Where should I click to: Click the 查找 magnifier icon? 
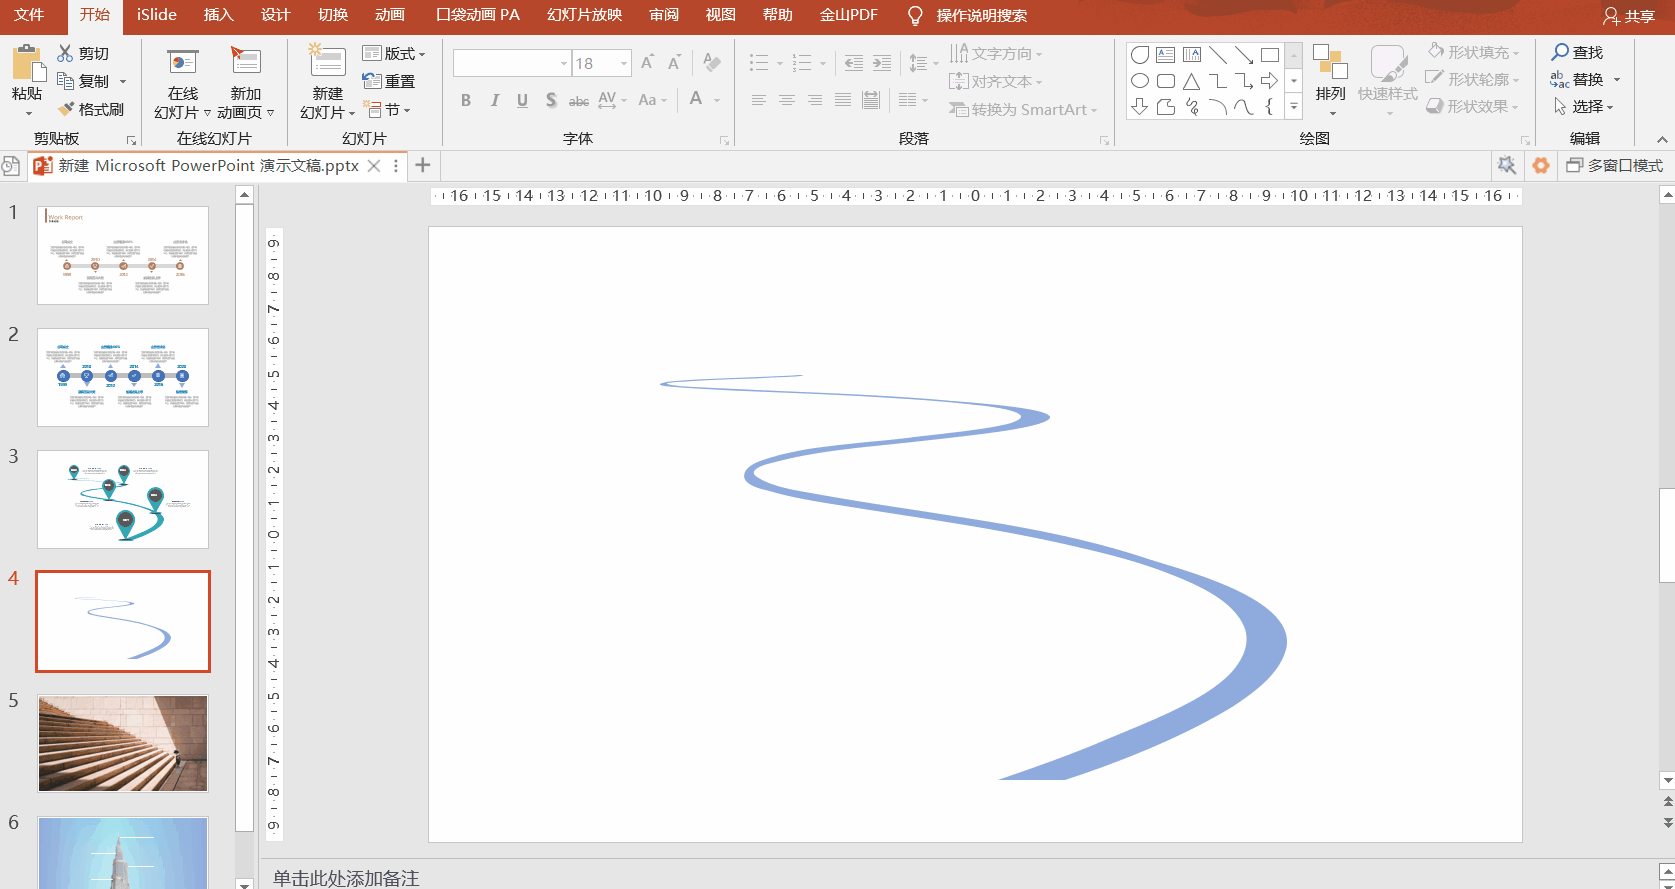tap(1560, 52)
